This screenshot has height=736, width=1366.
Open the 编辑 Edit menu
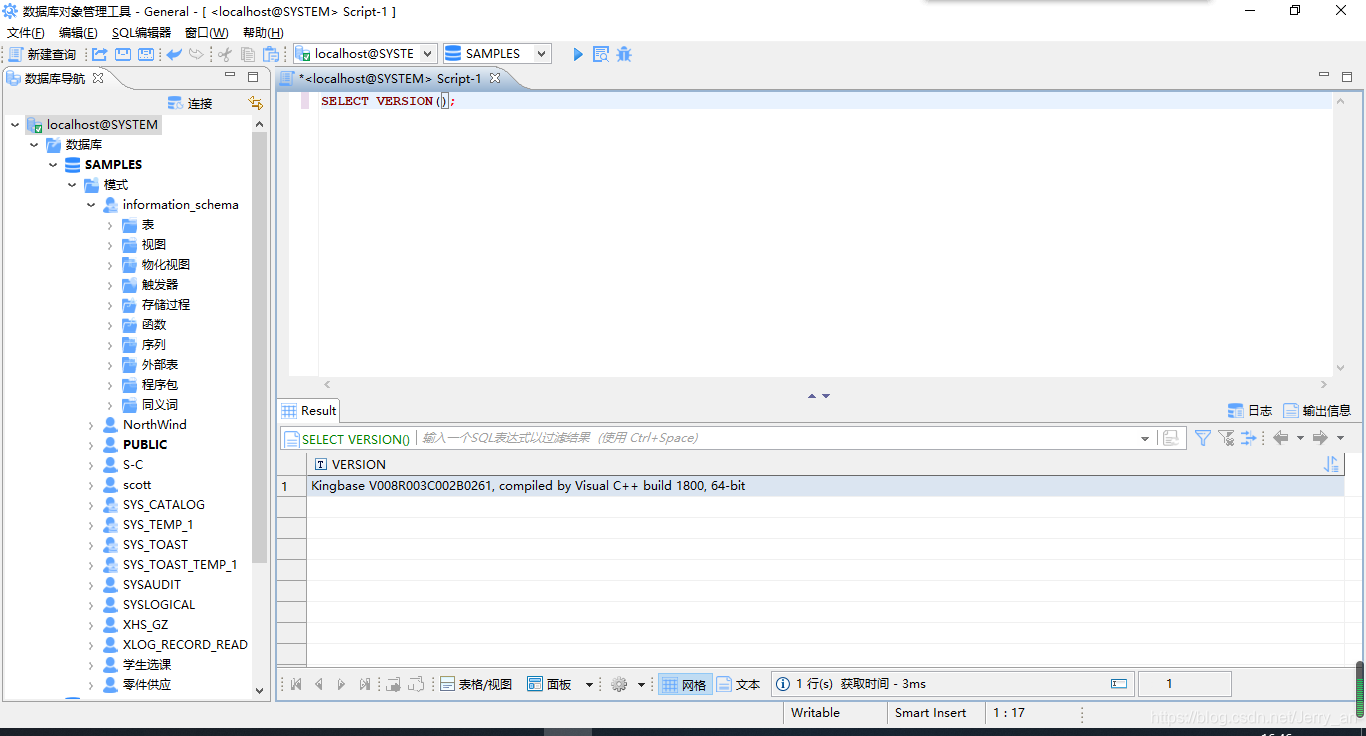pyautogui.click(x=78, y=33)
